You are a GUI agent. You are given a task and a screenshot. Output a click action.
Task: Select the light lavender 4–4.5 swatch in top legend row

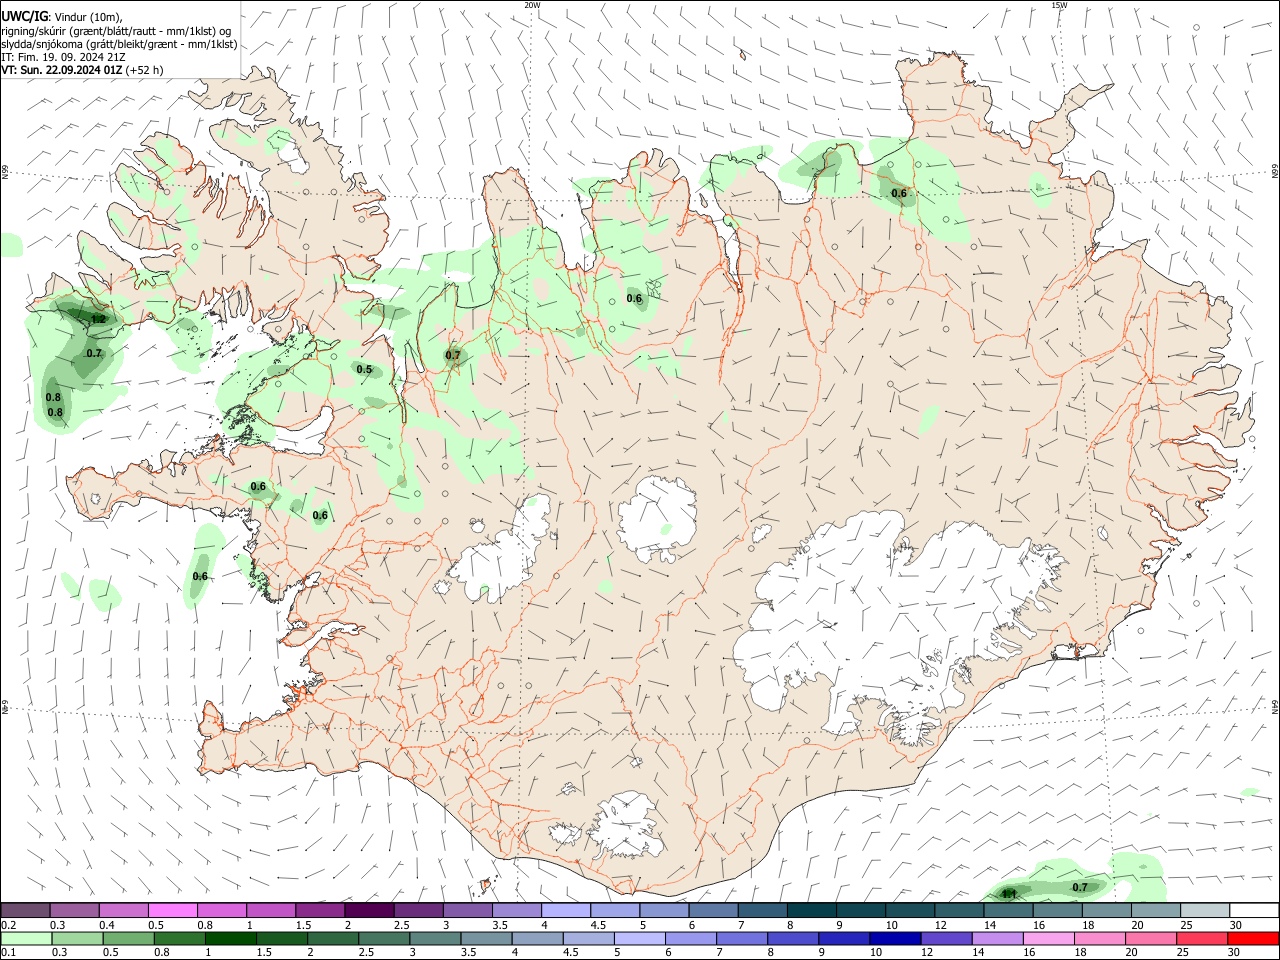565,910
